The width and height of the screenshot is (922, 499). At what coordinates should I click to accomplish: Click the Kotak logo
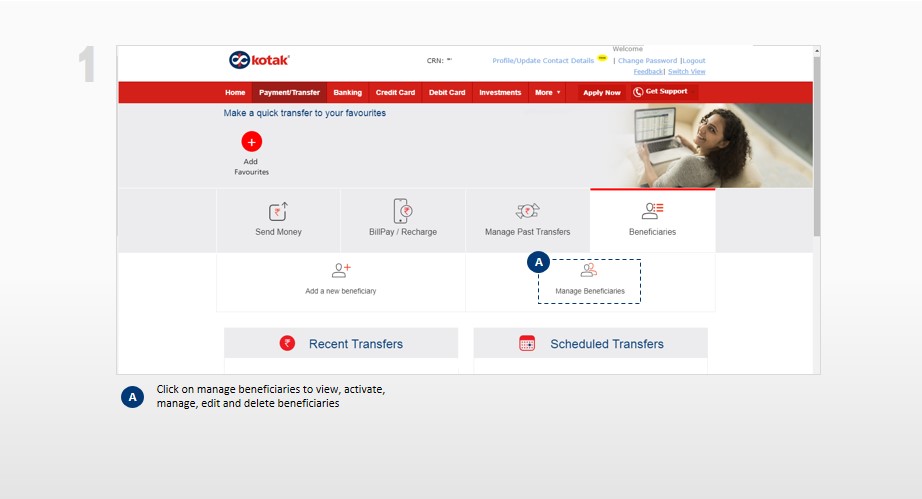tap(259, 60)
